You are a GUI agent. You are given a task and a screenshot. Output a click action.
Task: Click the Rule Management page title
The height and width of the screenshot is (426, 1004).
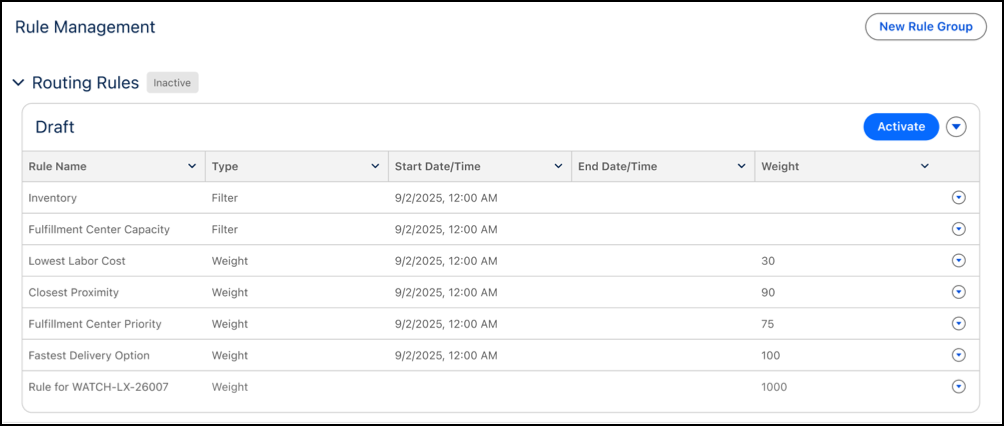[x=85, y=27]
